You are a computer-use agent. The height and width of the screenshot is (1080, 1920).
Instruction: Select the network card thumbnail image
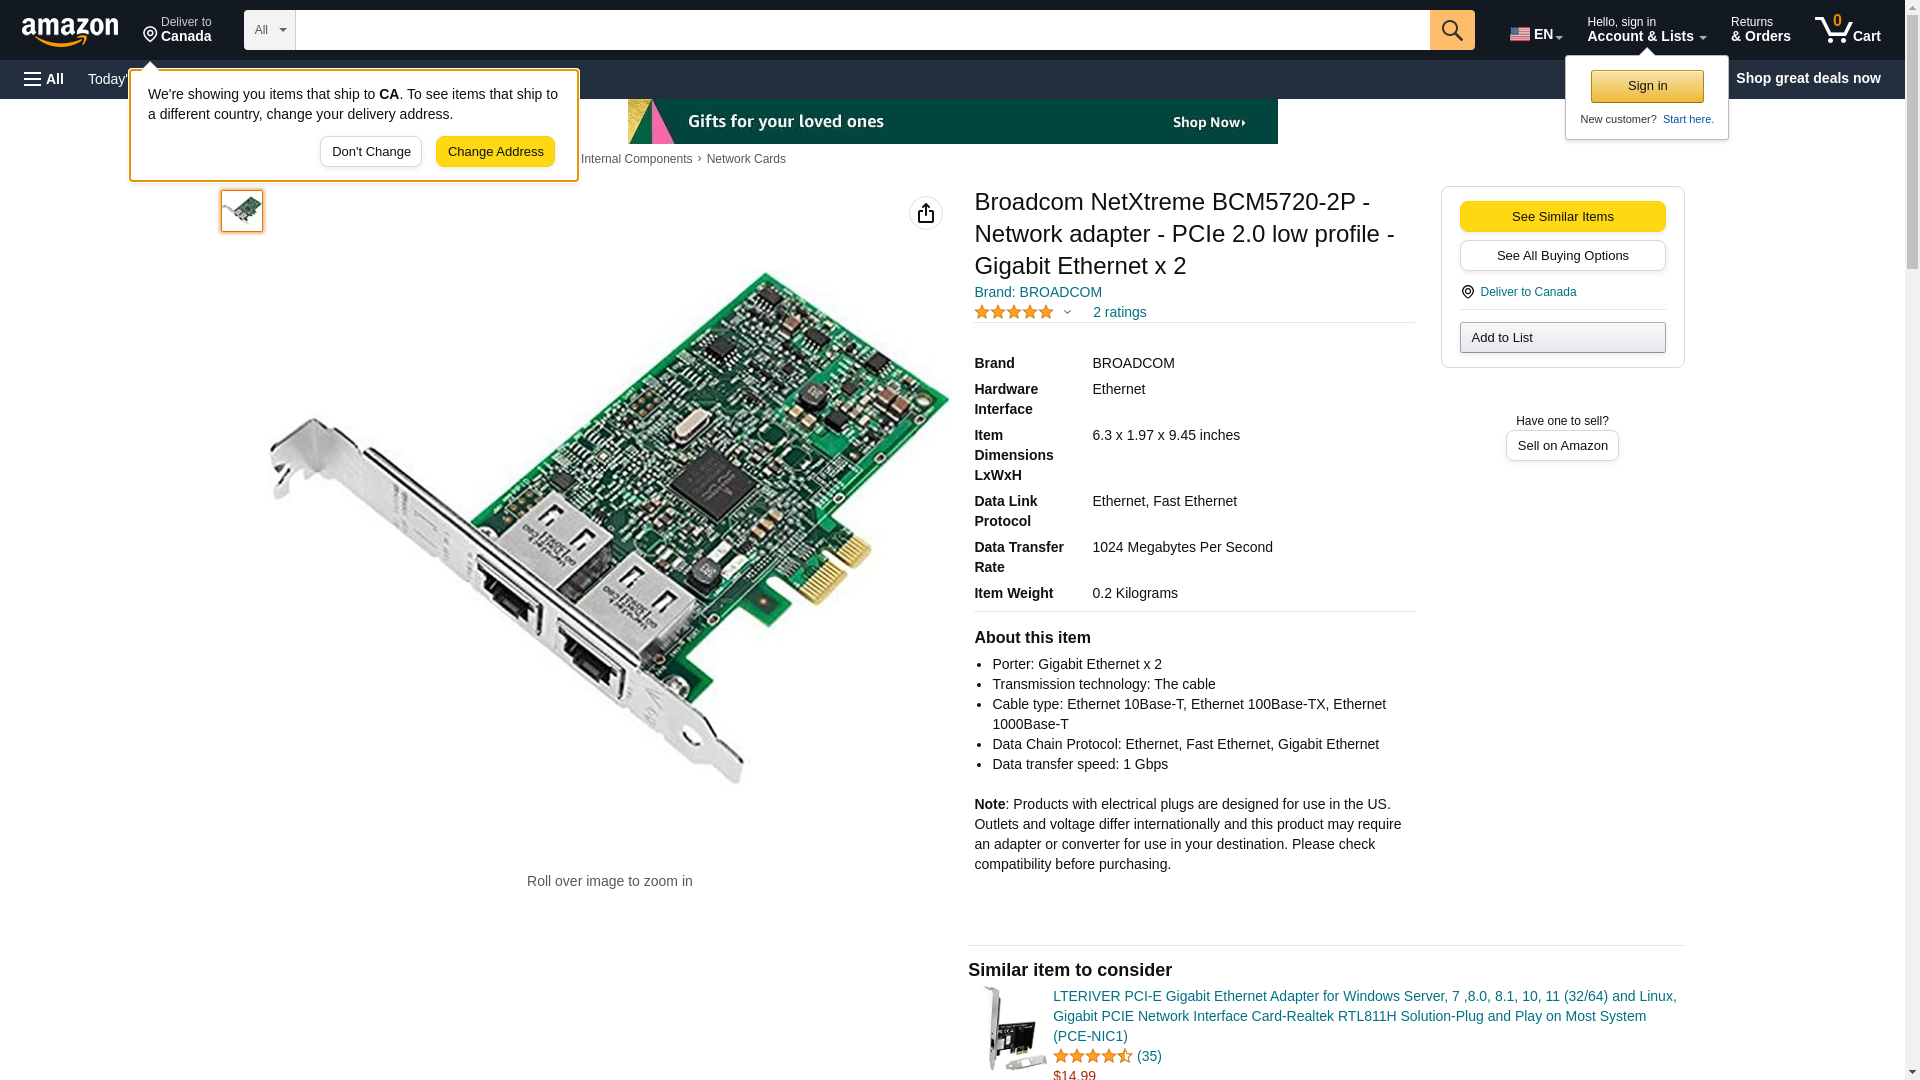click(x=242, y=211)
